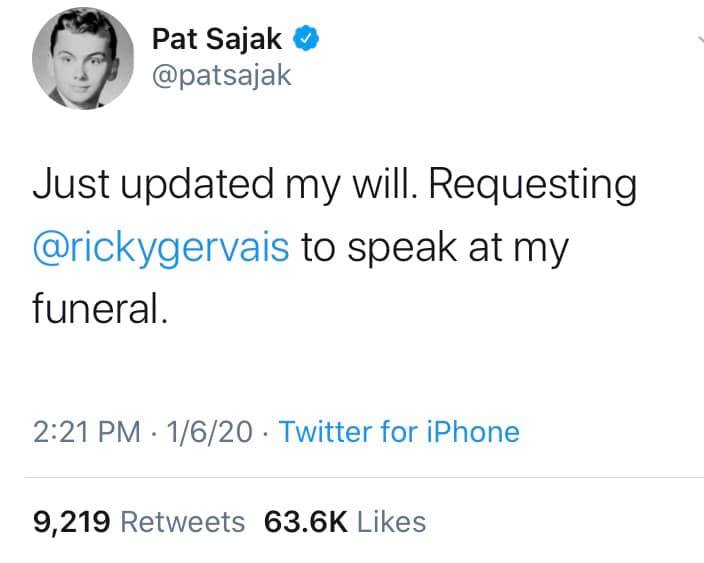View the 9,219 retweet count
This screenshot has height=563, width=704.
pos(71,522)
